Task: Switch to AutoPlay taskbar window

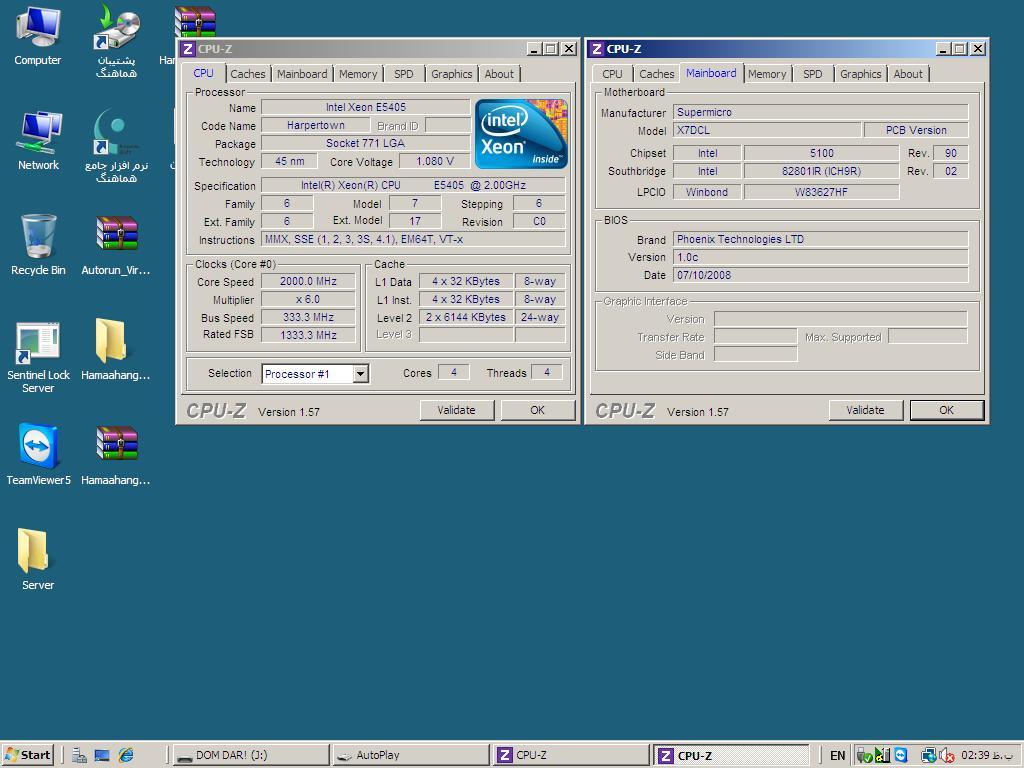Action: (x=410, y=755)
